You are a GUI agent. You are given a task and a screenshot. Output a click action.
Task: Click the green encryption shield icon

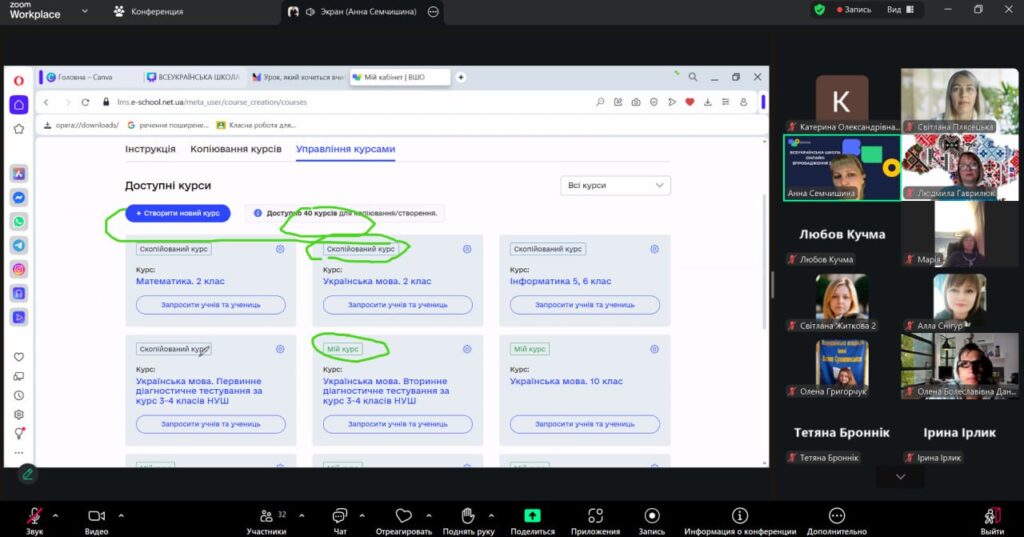pyautogui.click(x=820, y=10)
